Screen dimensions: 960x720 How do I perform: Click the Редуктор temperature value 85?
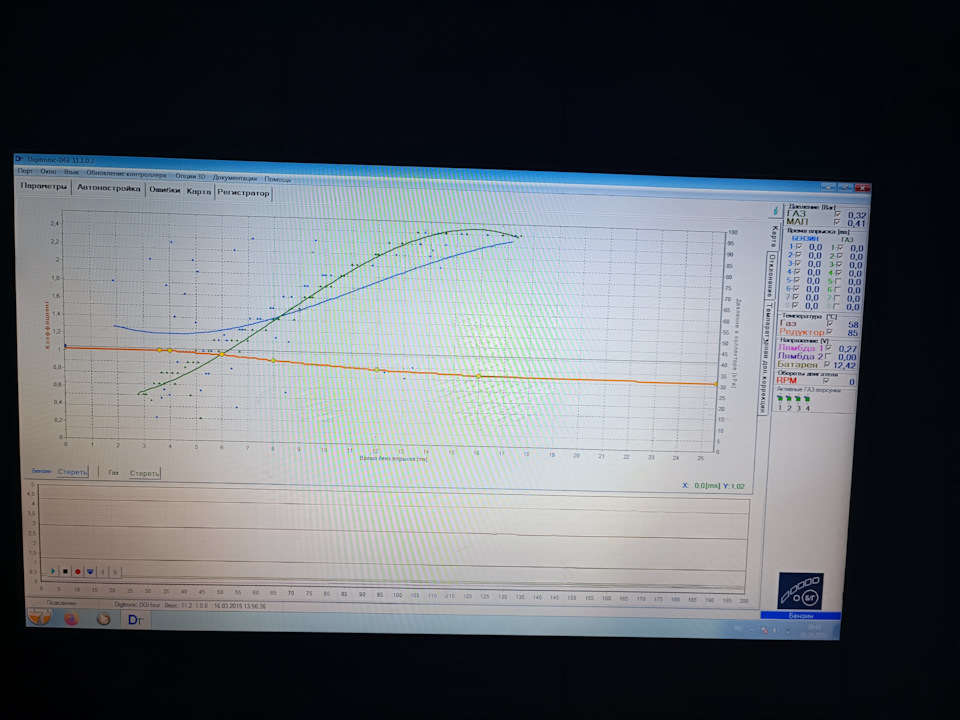pyautogui.click(x=853, y=332)
